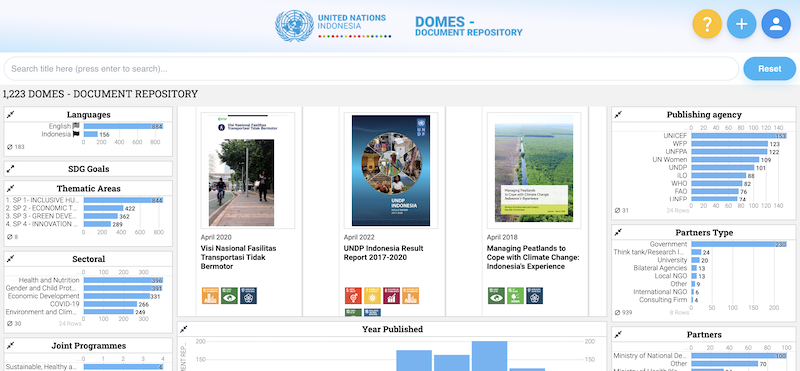The height and width of the screenshot is (371, 800).
Task: Select the UNDP publishing agency bar
Action: click(x=722, y=167)
